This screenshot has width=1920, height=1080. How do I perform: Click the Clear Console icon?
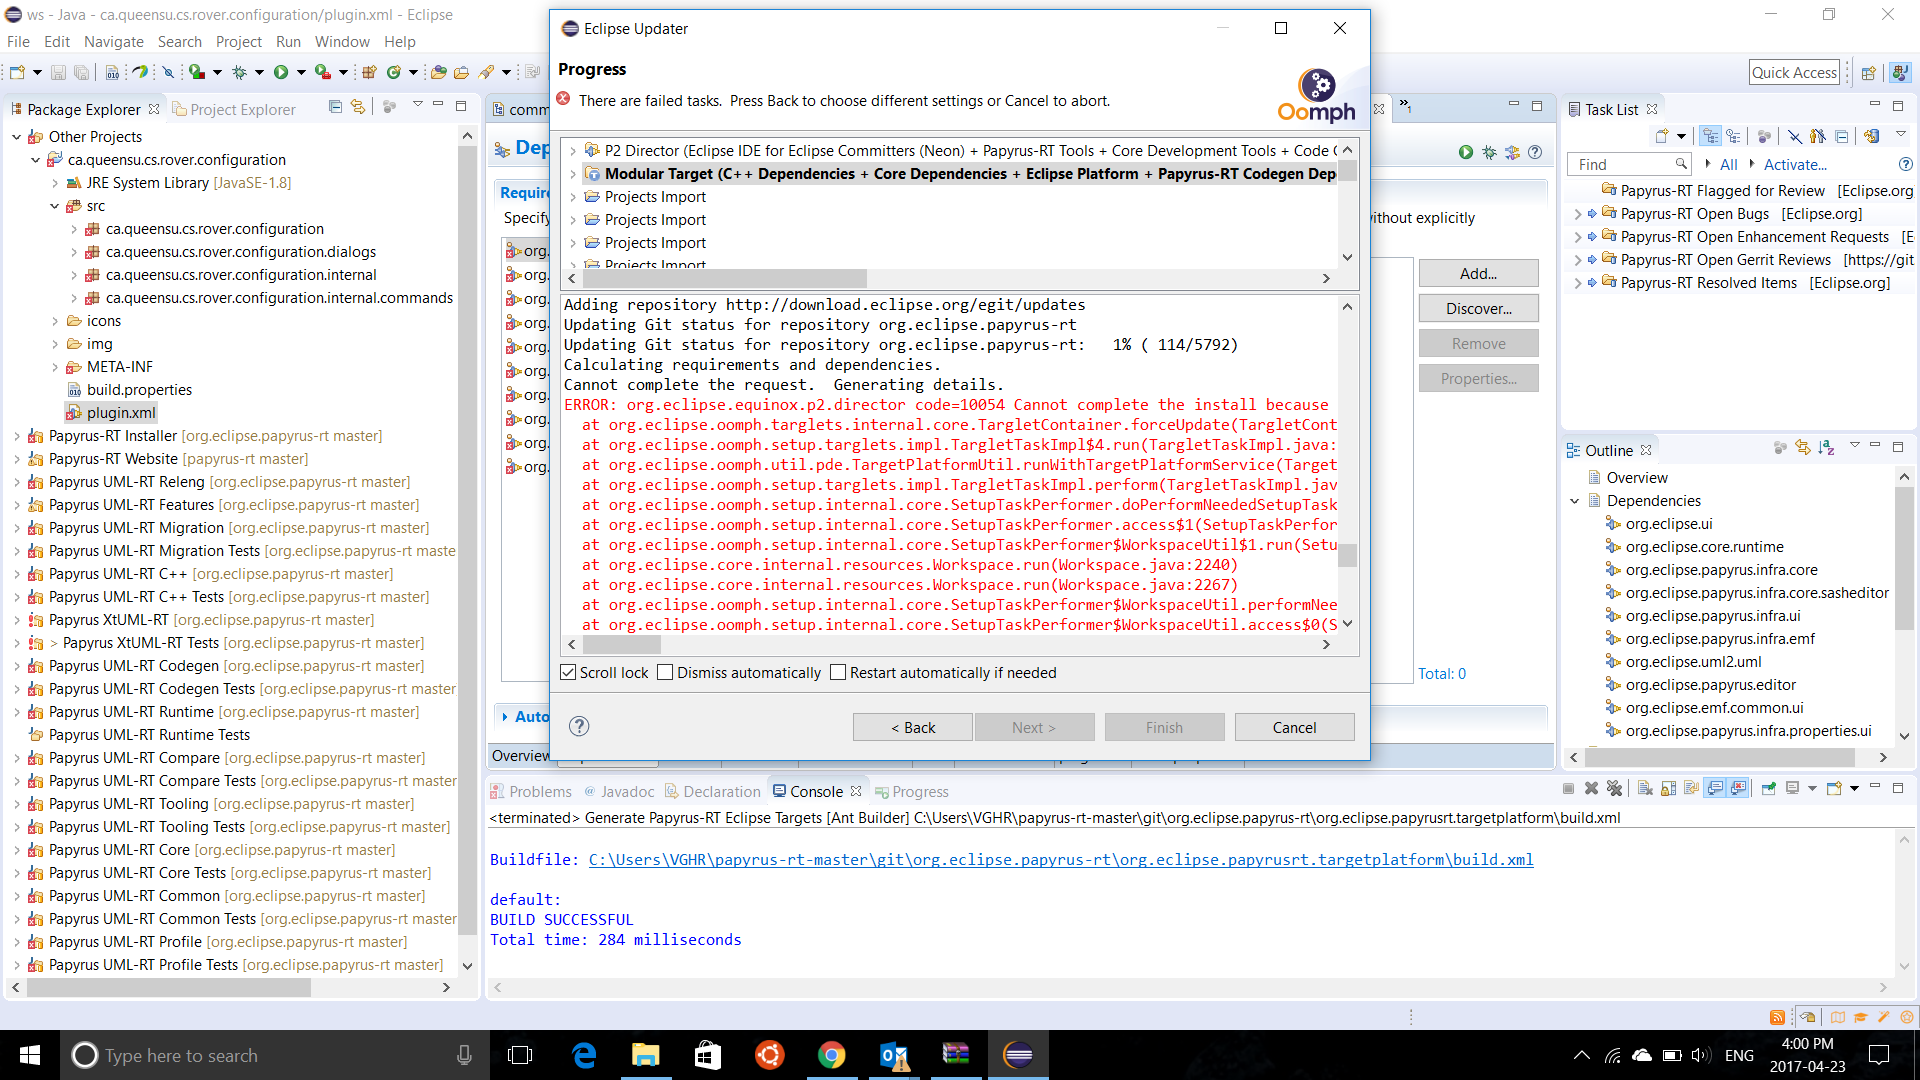click(x=1645, y=789)
